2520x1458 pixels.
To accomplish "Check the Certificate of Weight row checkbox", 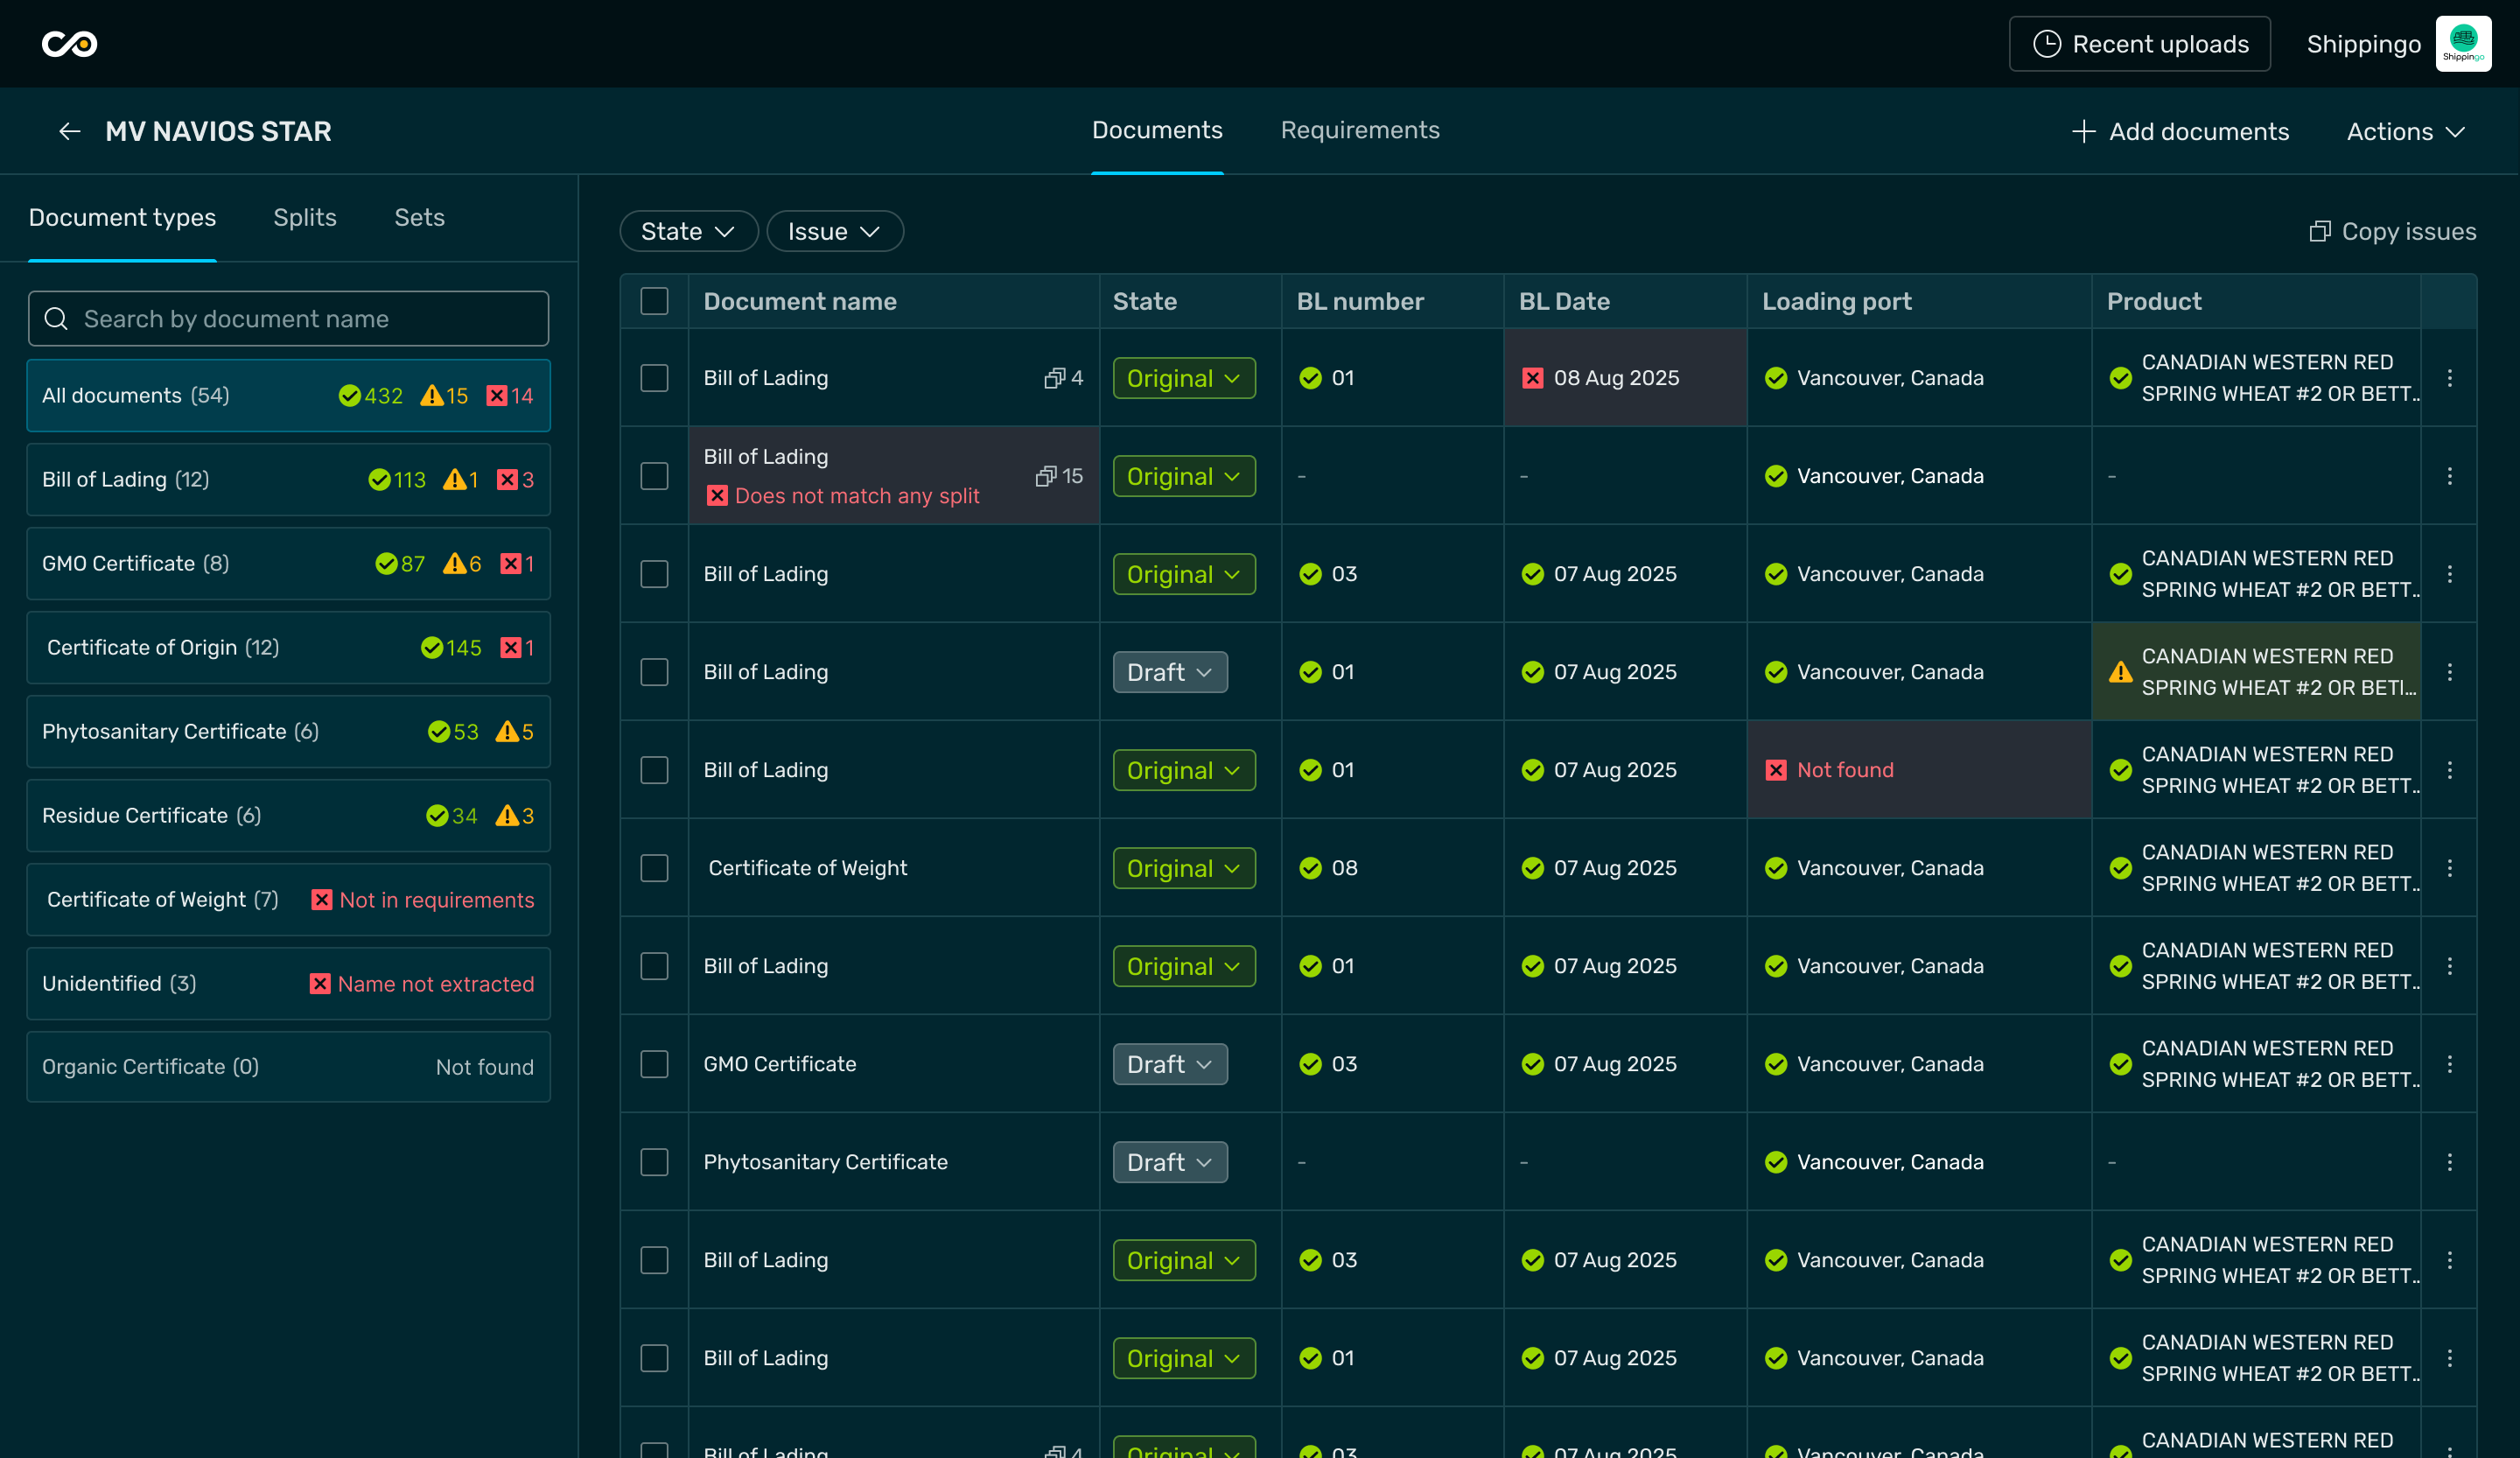I will pos(654,868).
